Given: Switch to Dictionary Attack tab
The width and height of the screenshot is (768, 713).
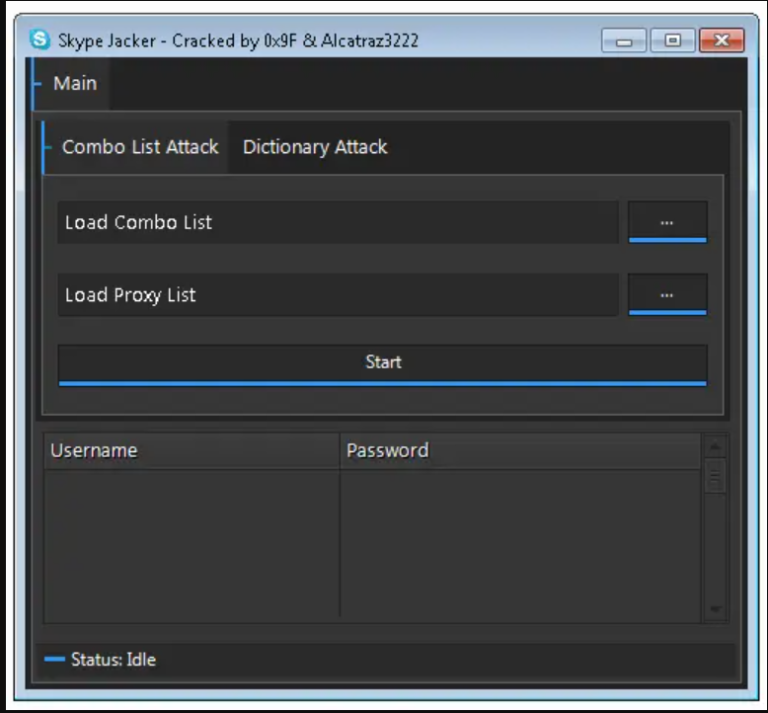Looking at the screenshot, I should (315, 147).
